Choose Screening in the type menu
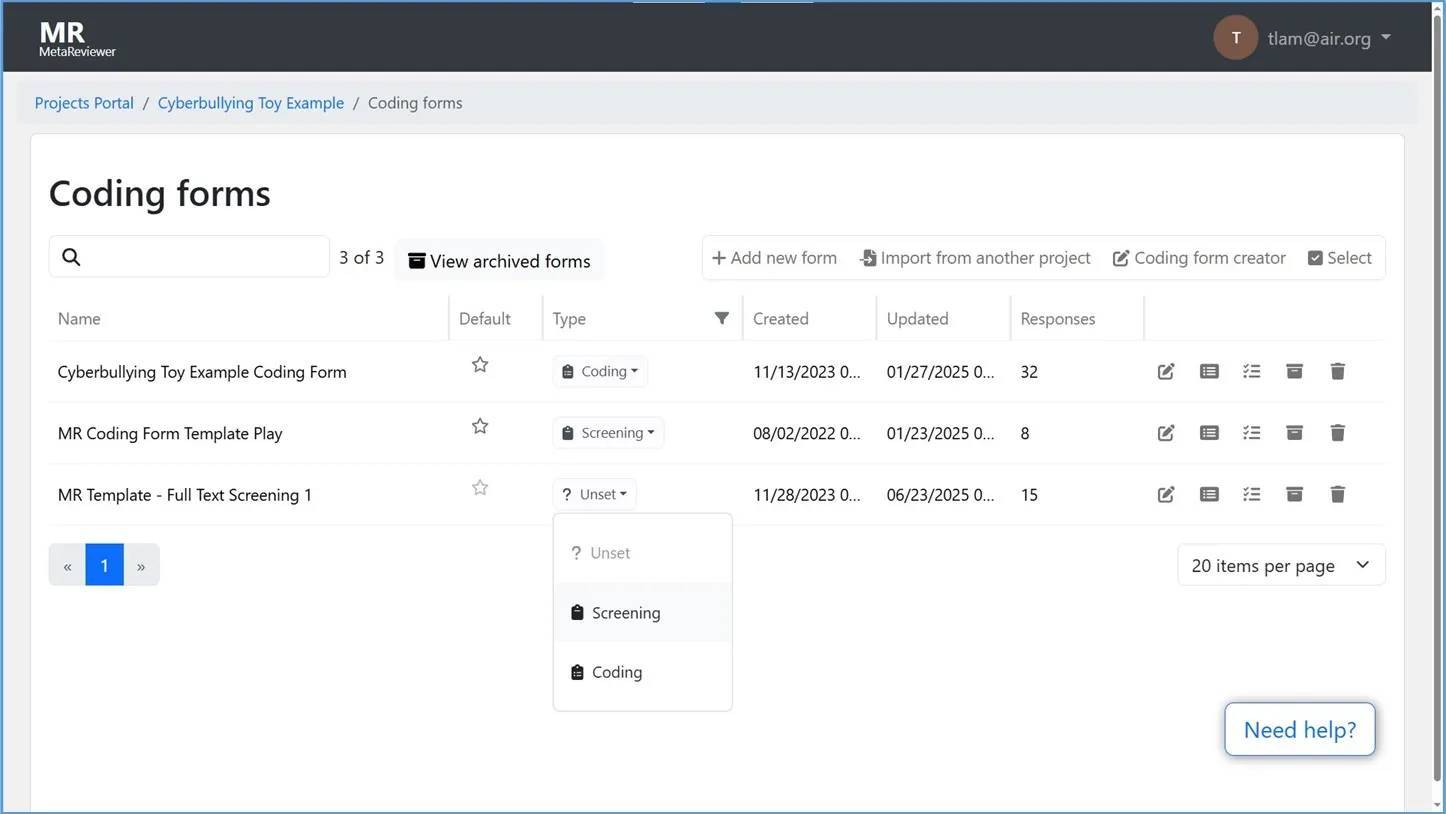1446x814 pixels. pos(642,613)
